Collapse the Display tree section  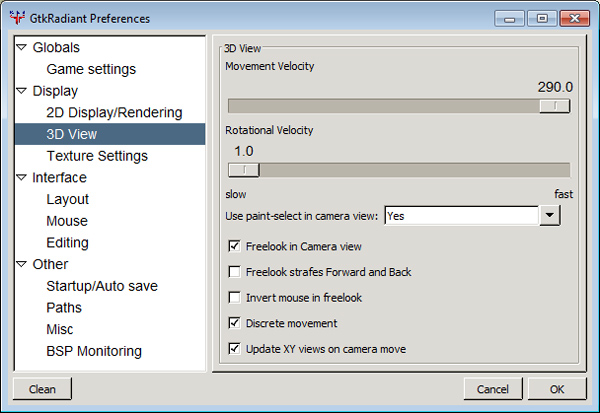click(22, 91)
